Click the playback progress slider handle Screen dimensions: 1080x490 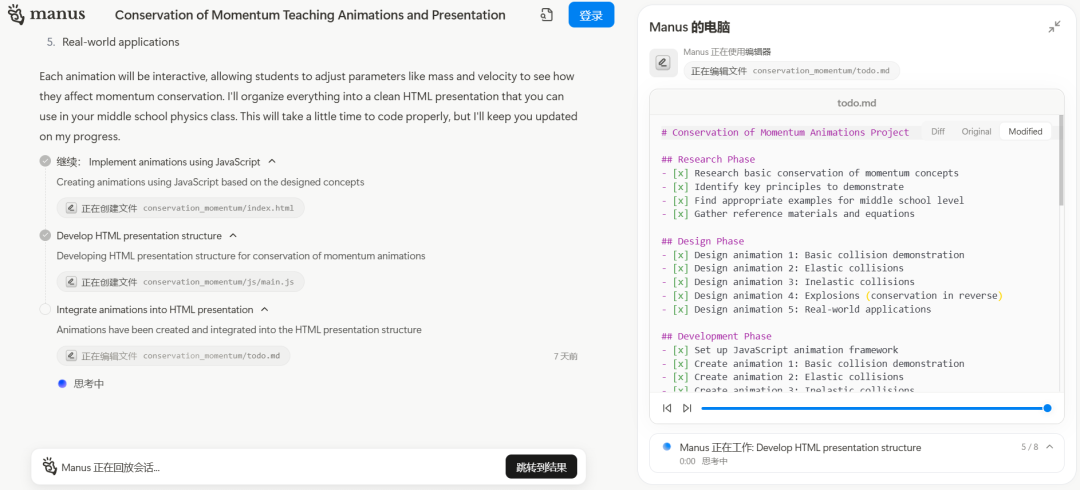point(1048,408)
